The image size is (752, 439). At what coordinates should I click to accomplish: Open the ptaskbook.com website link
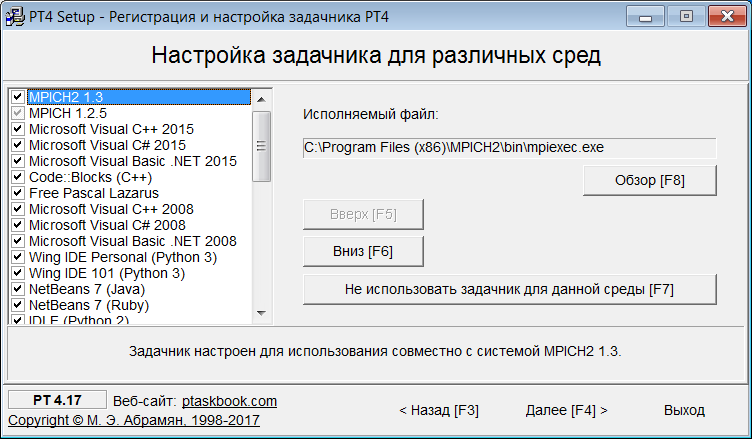click(x=229, y=401)
